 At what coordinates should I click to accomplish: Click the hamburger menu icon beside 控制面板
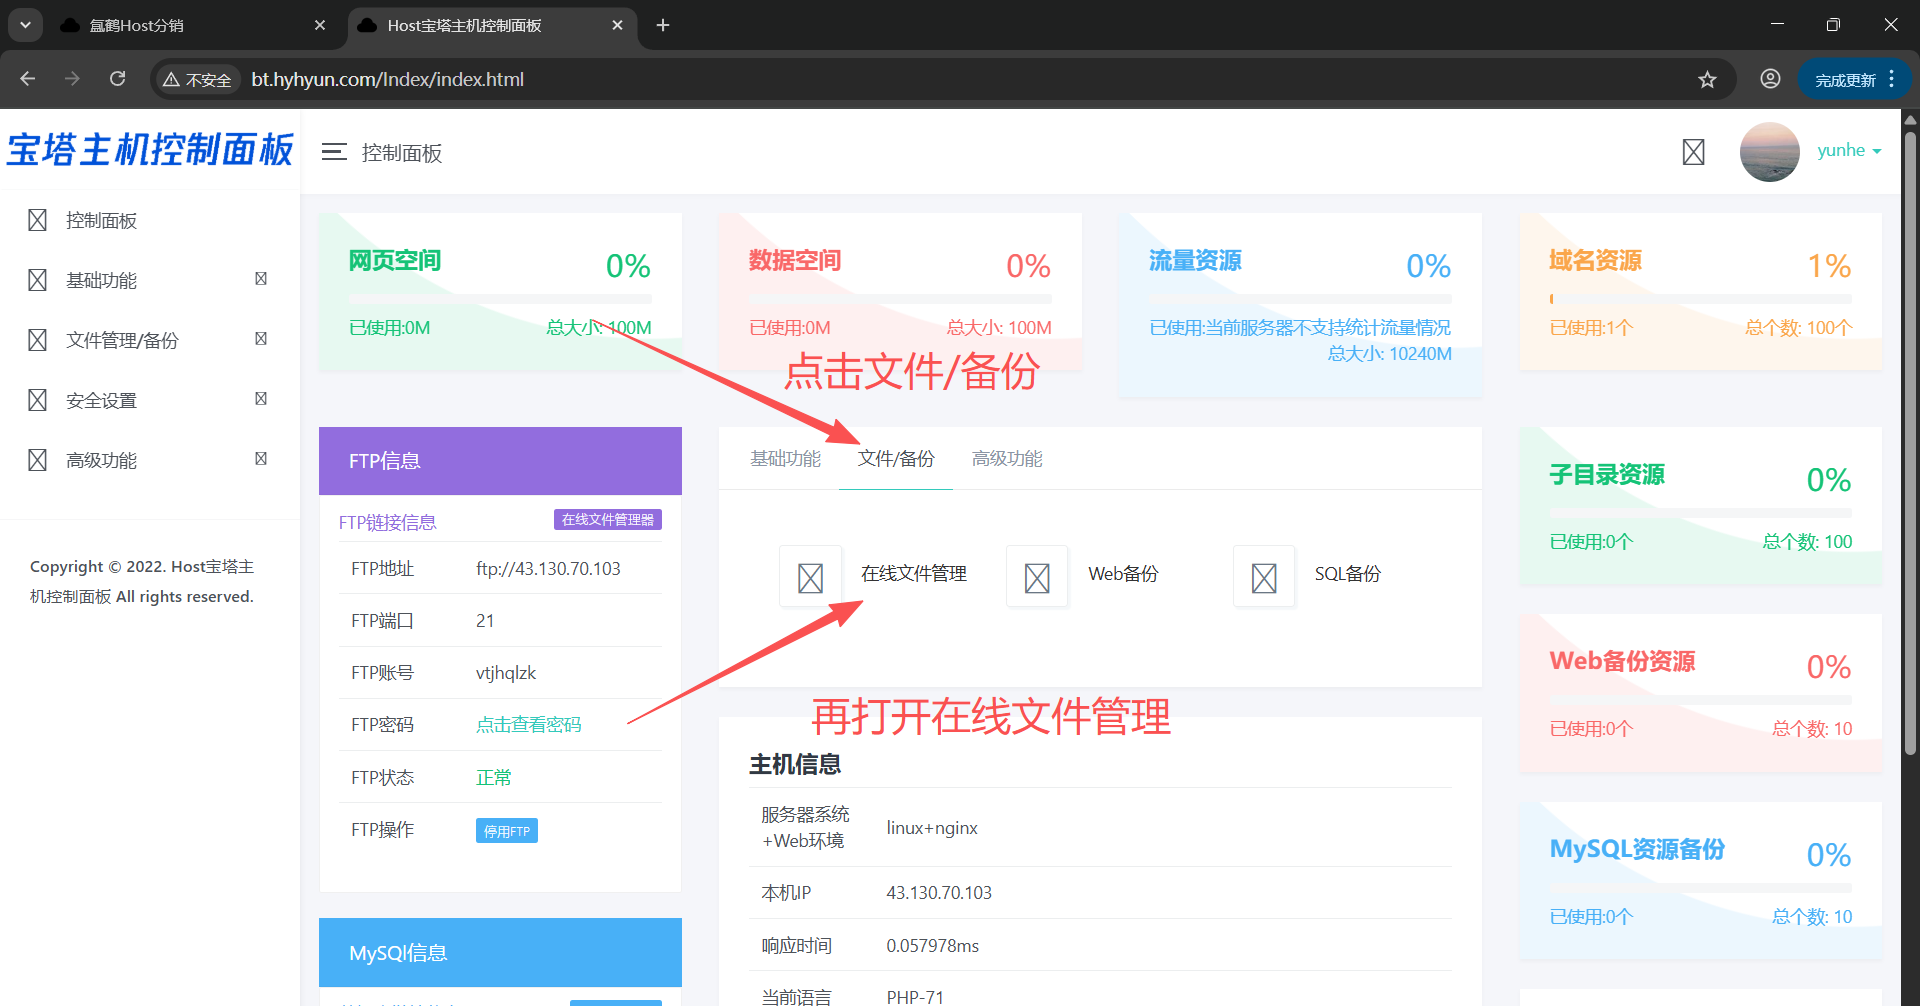[x=334, y=152]
